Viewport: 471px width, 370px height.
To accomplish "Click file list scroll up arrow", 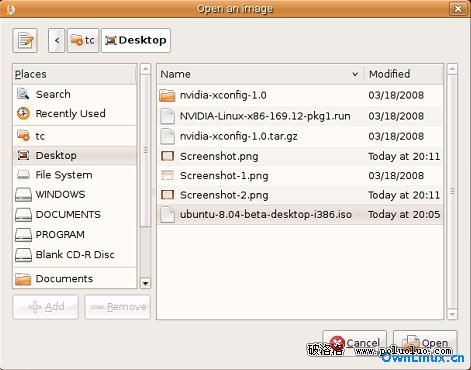I will coord(452,69).
